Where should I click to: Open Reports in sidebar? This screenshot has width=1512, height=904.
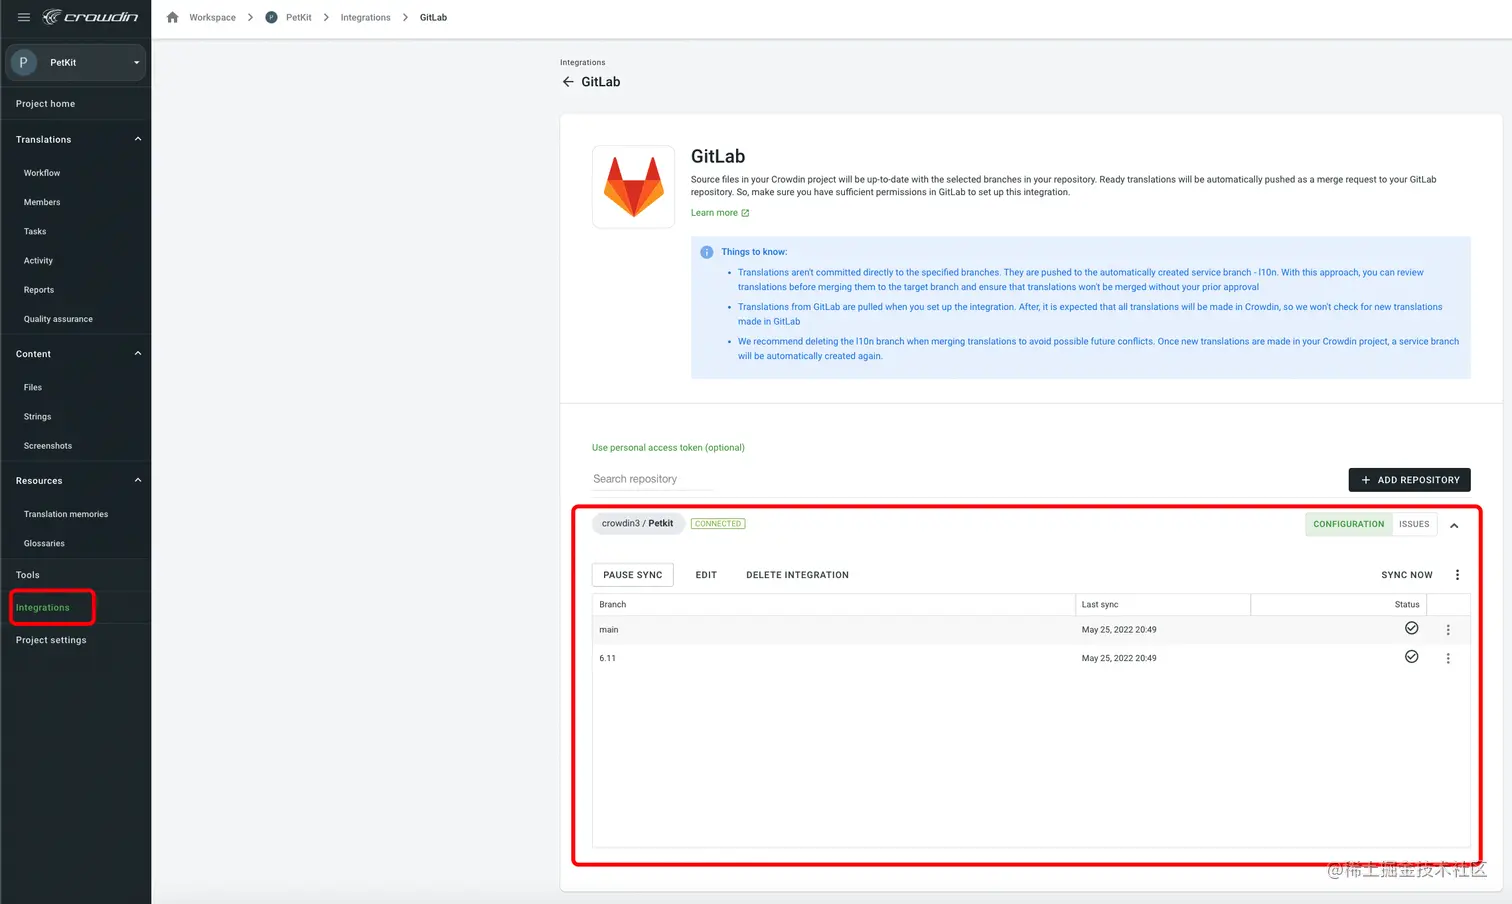[x=39, y=290]
